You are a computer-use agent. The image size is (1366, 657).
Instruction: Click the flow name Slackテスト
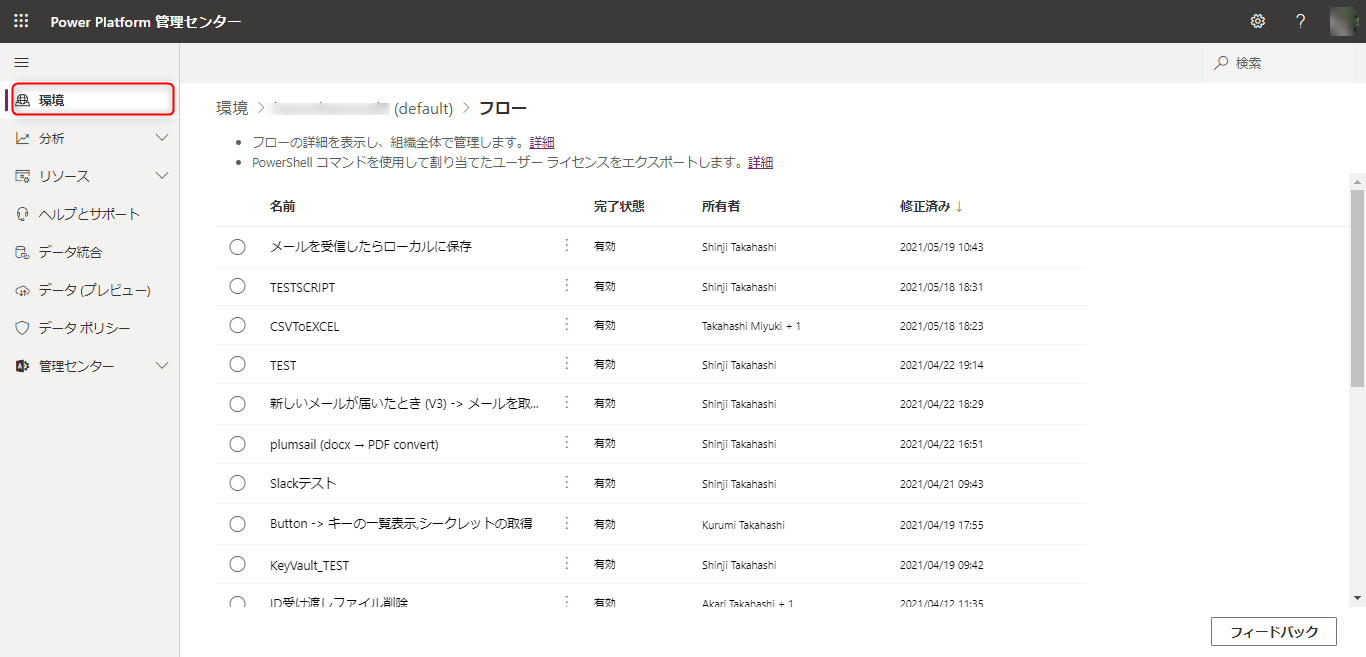(x=303, y=483)
